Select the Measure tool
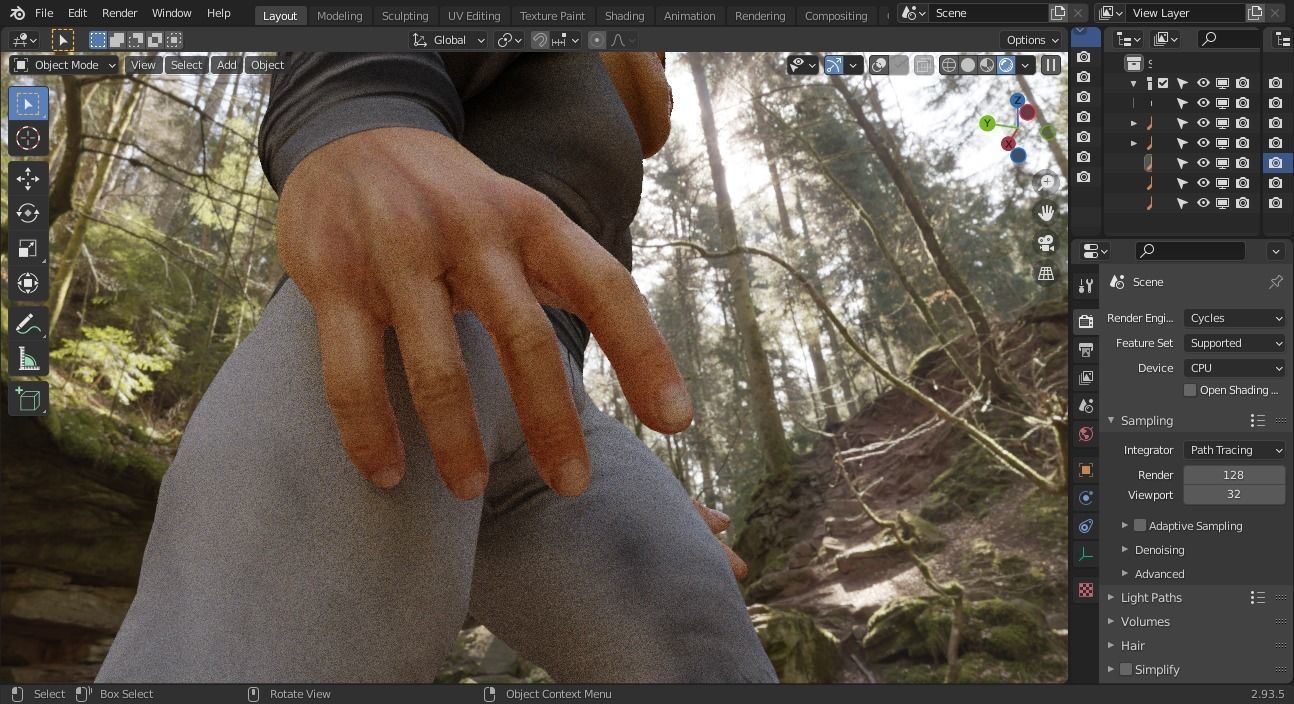 tap(28, 358)
